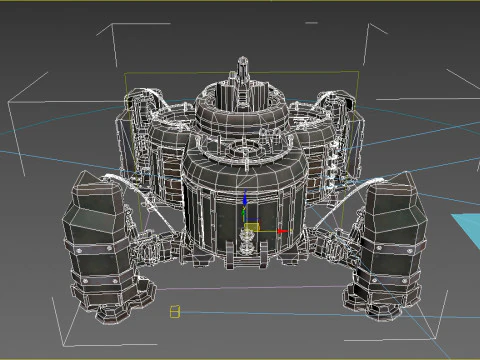Select the small yellow helper box object

pos(175,311)
